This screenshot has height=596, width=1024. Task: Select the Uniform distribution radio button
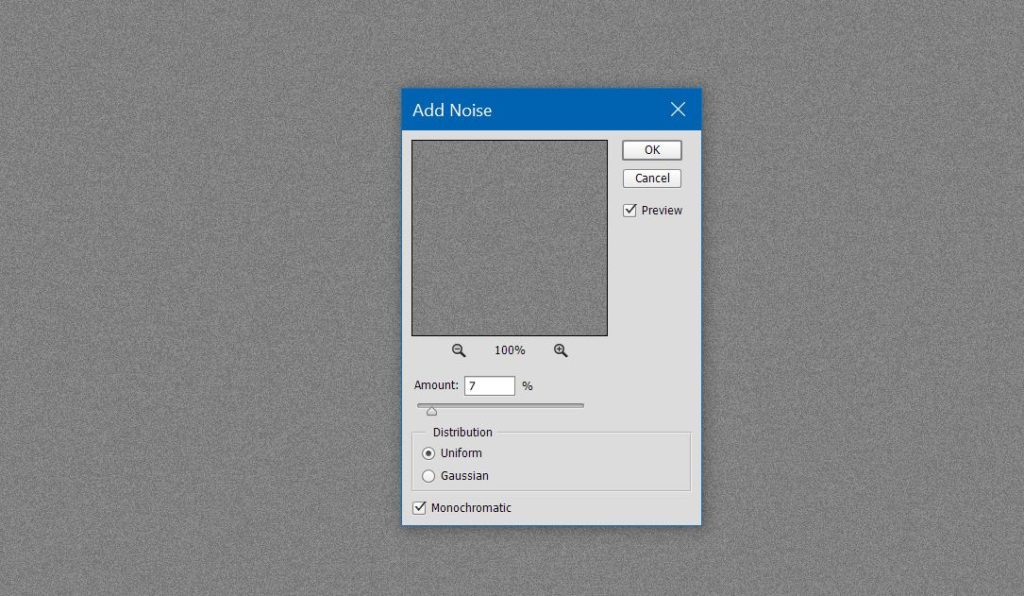429,452
